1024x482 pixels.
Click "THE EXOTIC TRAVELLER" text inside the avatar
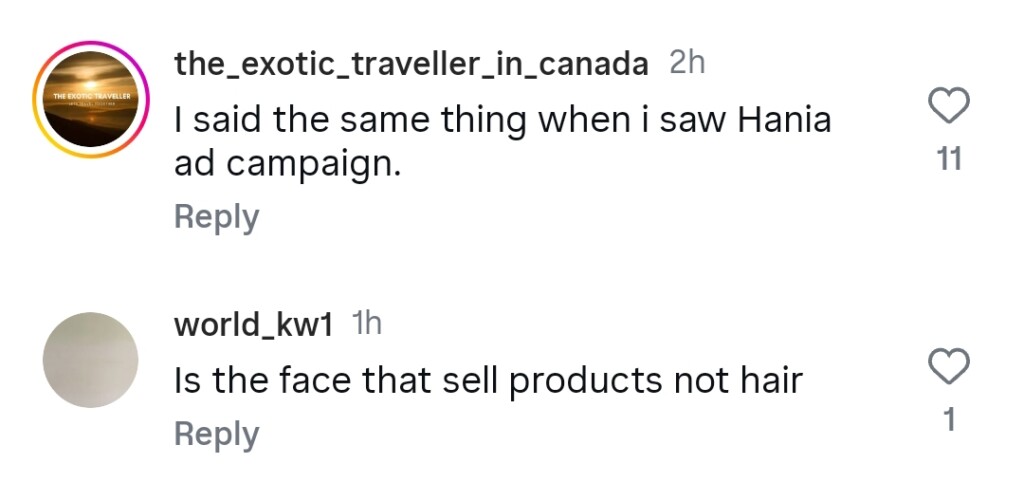(x=92, y=95)
